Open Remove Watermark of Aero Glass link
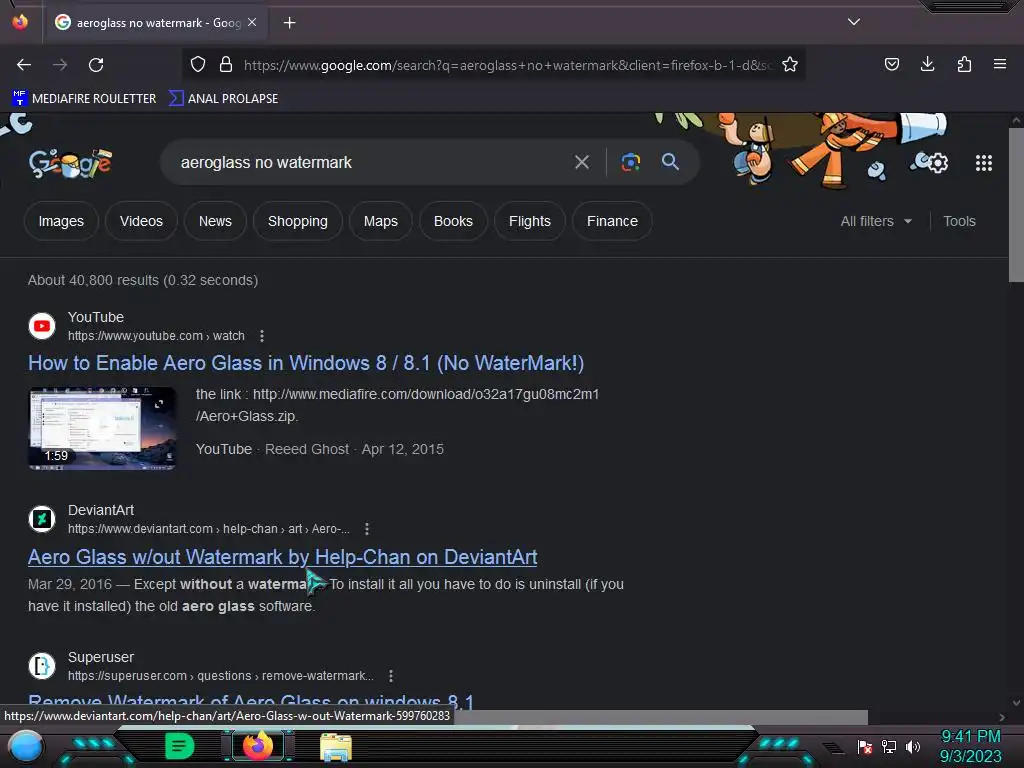1024x768 pixels. tap(251, 701)
